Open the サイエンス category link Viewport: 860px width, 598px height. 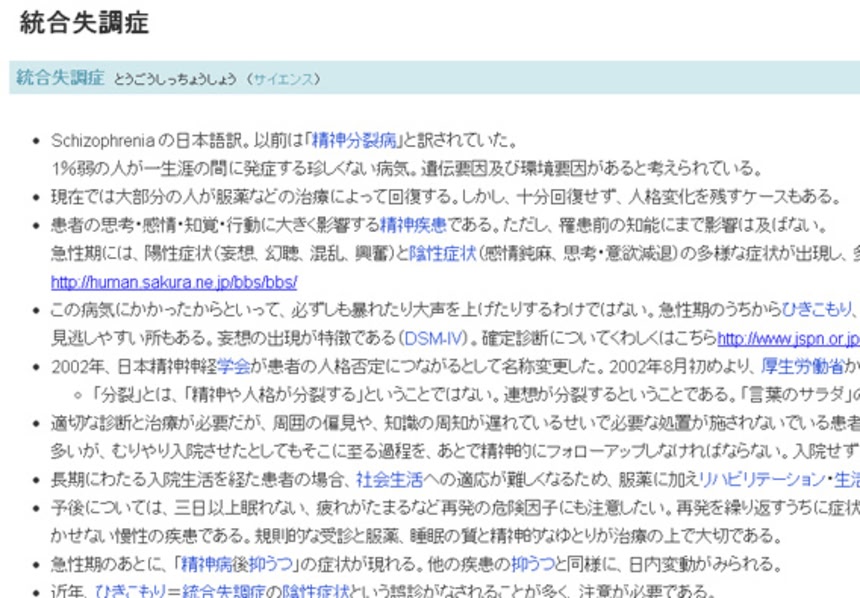tap(284, 79)
